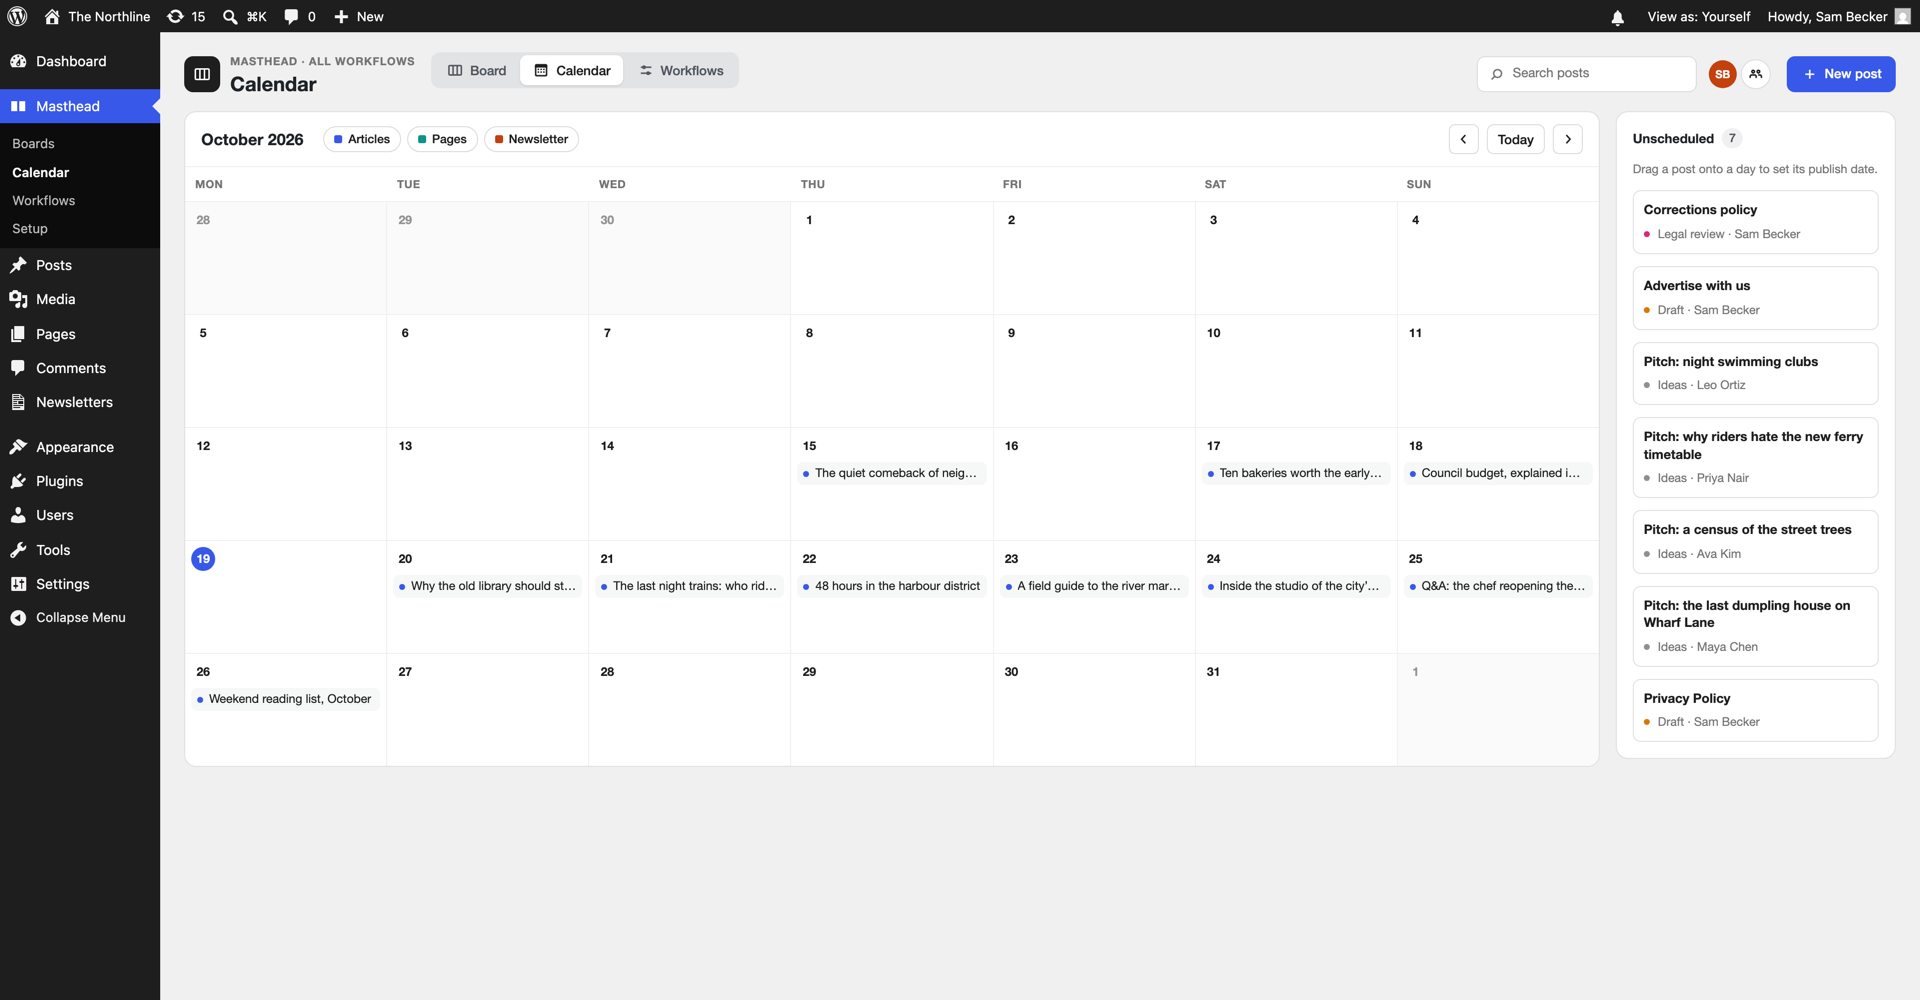Click the WordPress logo icon
Image resolution: width=1920 pixels, height=1000 pixels.
point(17,16)
